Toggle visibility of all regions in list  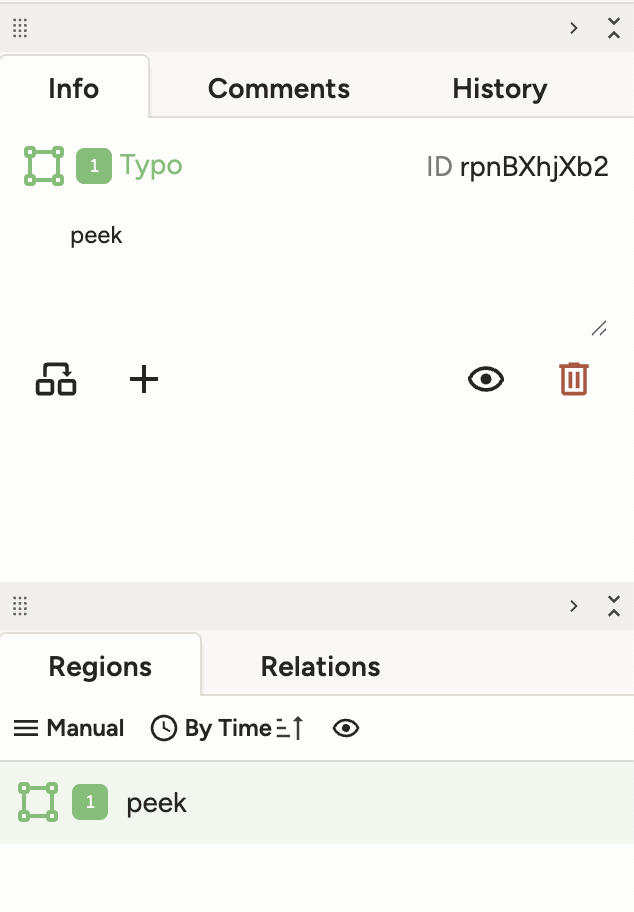click(346, 729)
